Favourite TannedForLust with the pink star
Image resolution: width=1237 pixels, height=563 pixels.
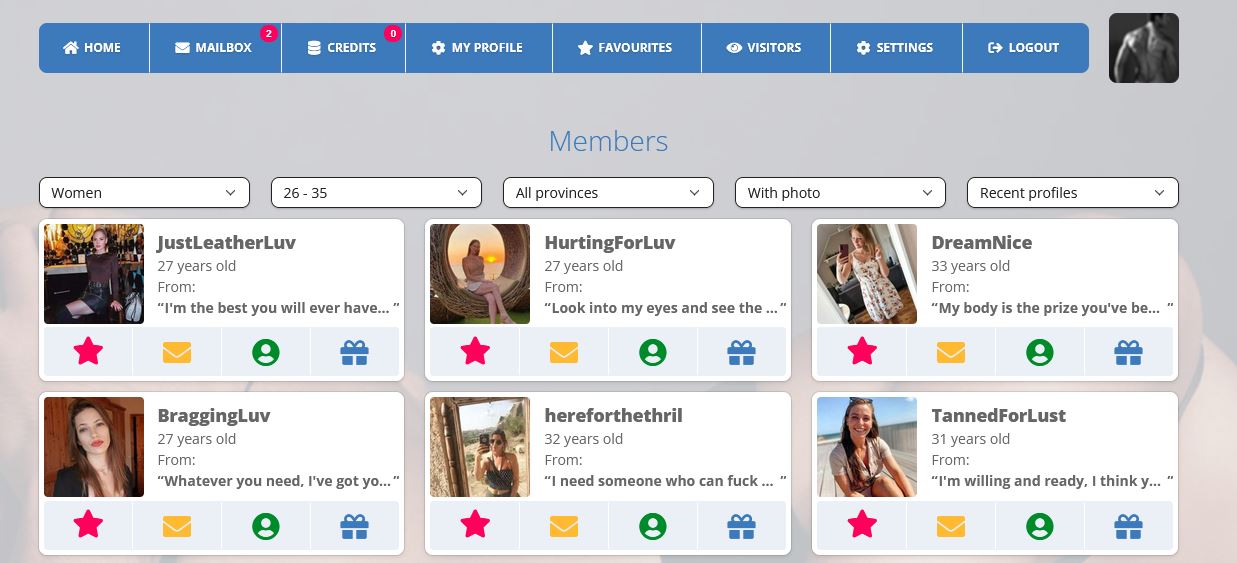tap(862, 525)
